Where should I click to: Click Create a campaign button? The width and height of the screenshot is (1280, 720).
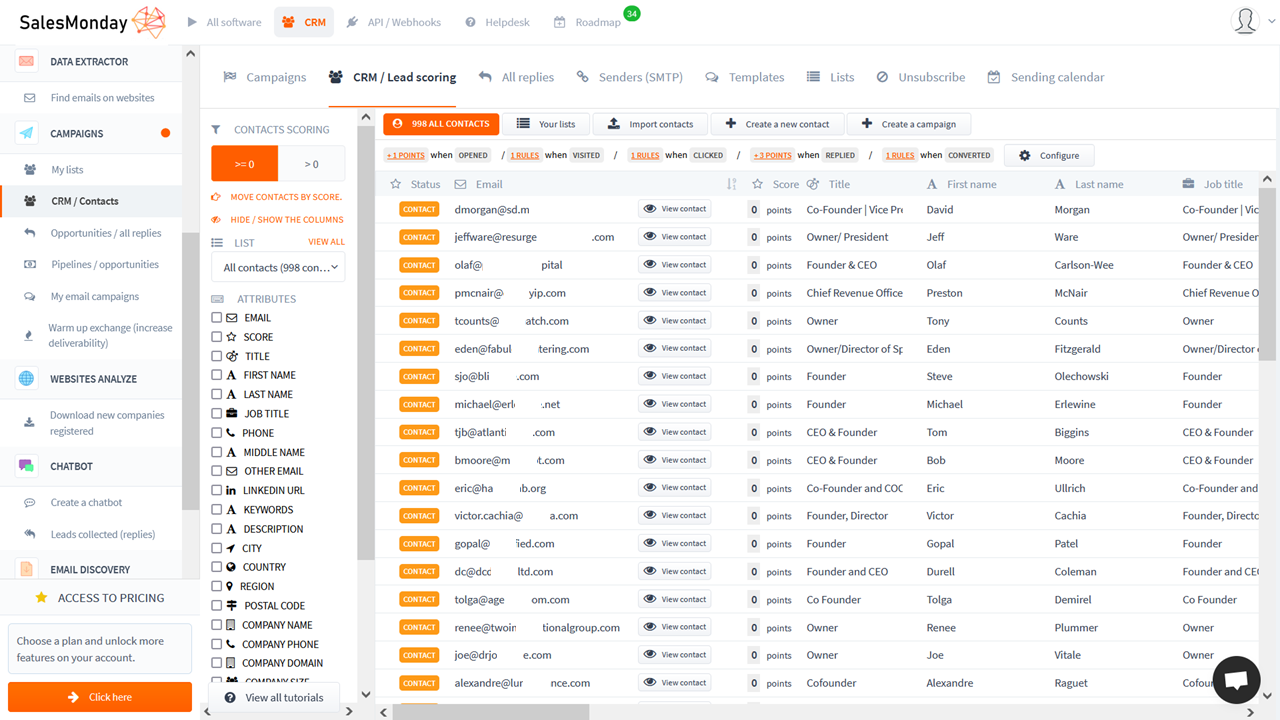point(909,124)
